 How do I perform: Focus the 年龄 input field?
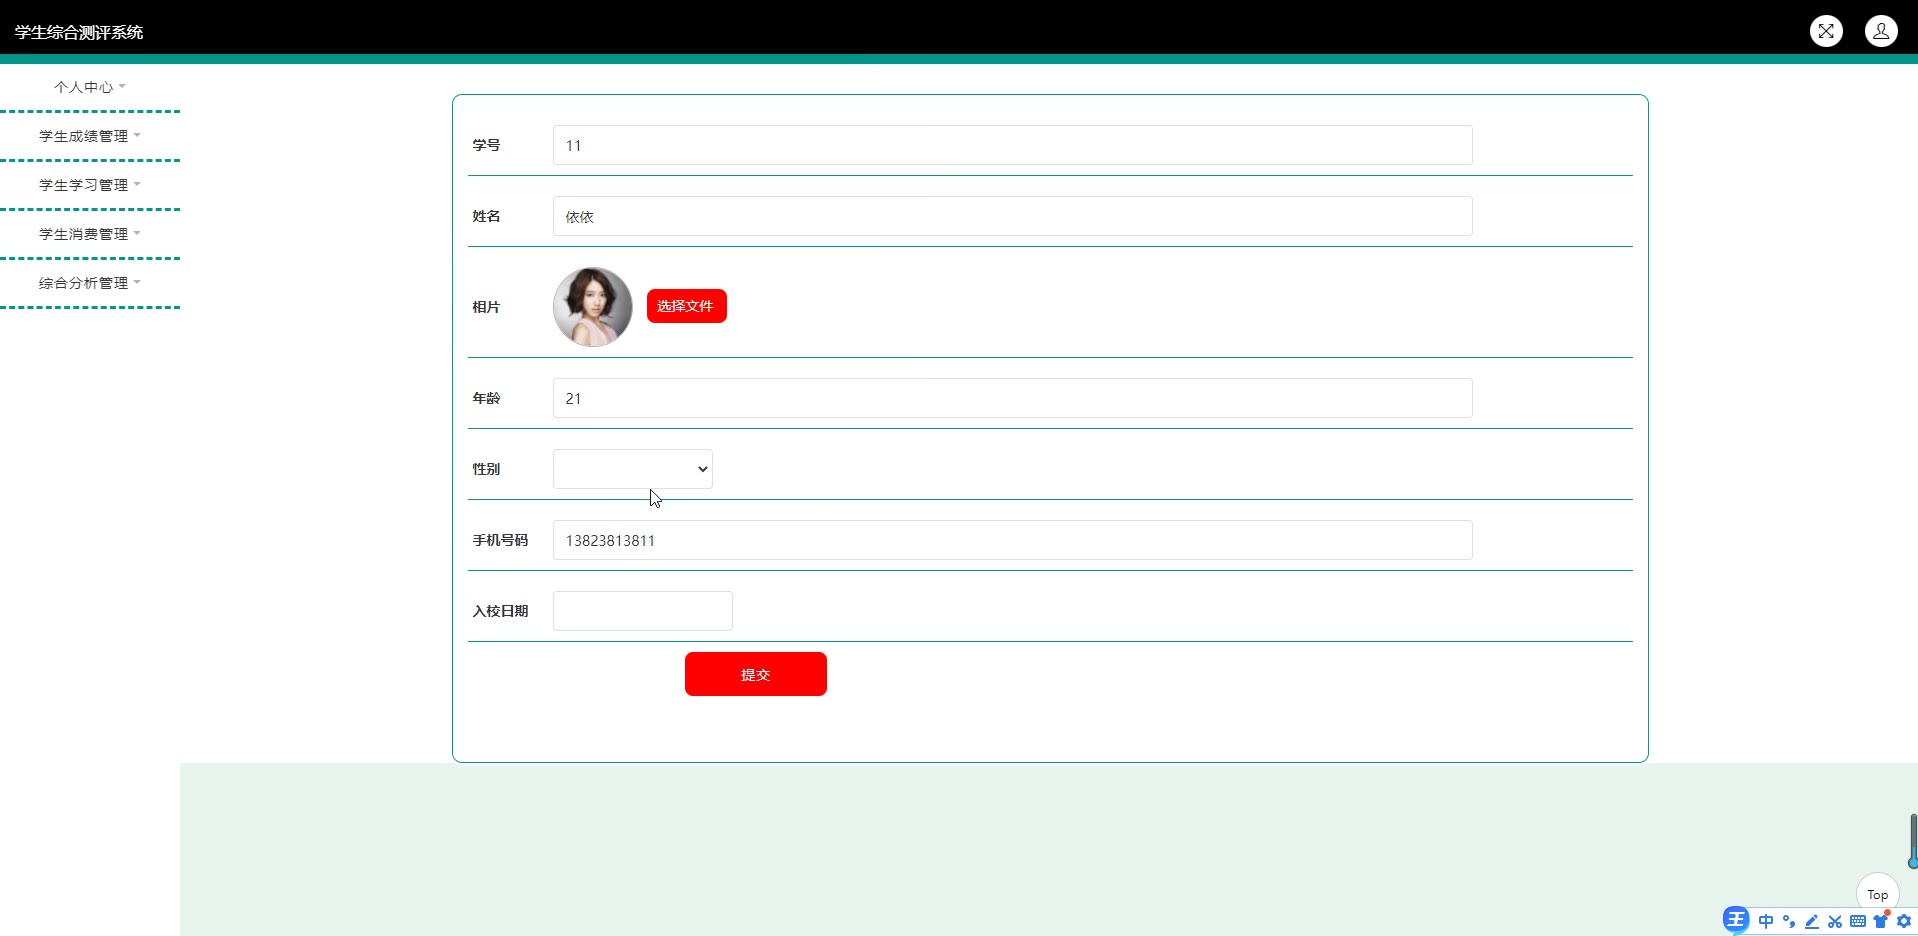coord(1012,398)
